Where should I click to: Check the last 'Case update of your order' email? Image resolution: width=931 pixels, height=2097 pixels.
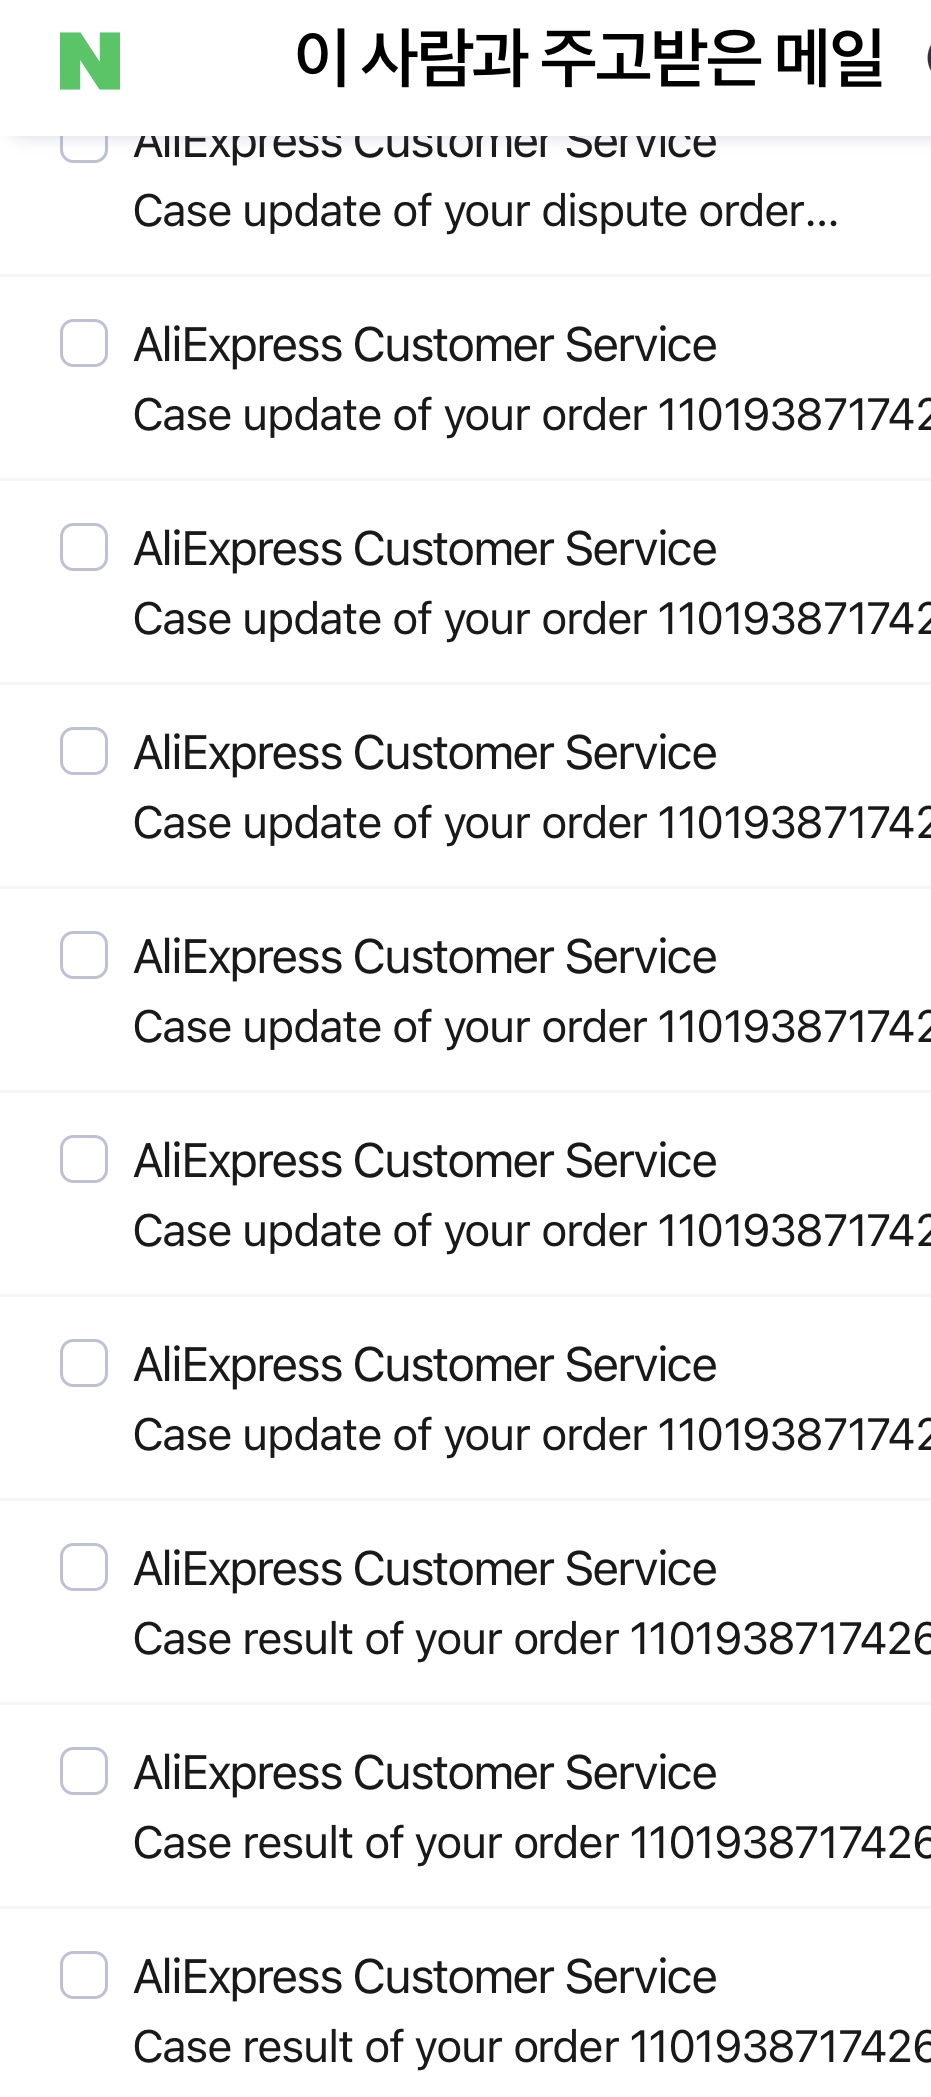tap(84, 1364)
